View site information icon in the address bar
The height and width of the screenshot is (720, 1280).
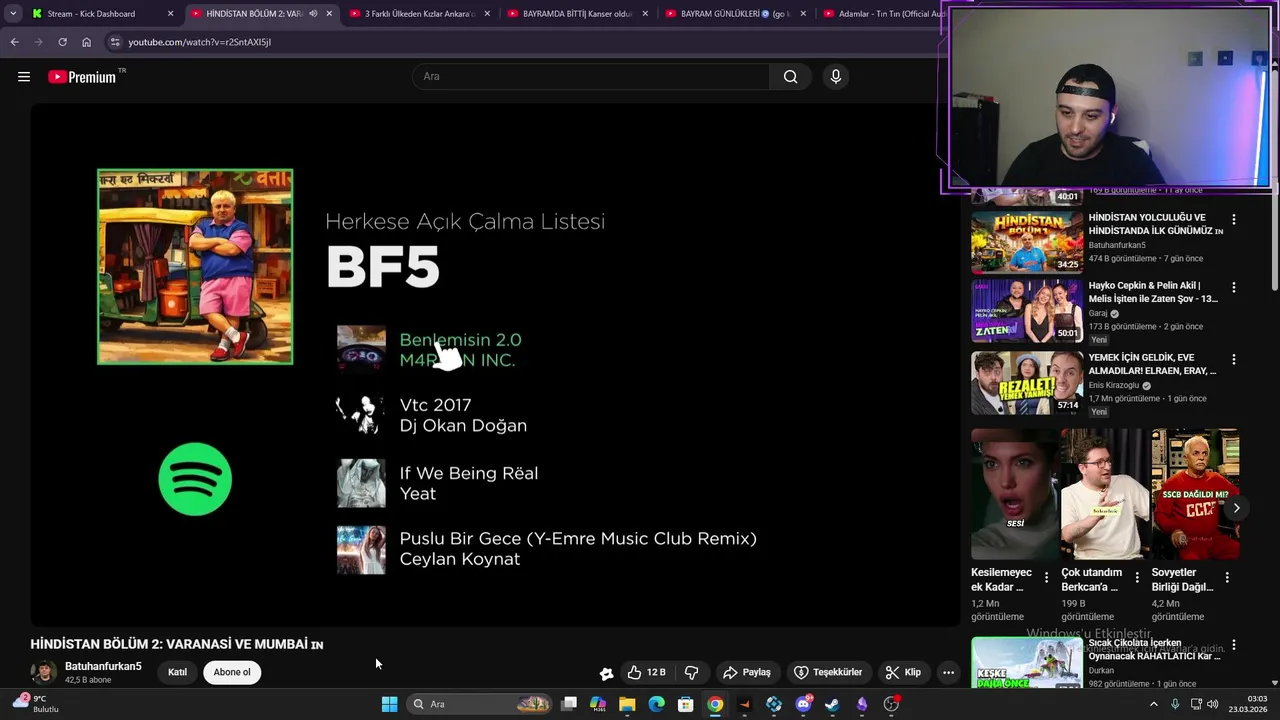[115, 42]
